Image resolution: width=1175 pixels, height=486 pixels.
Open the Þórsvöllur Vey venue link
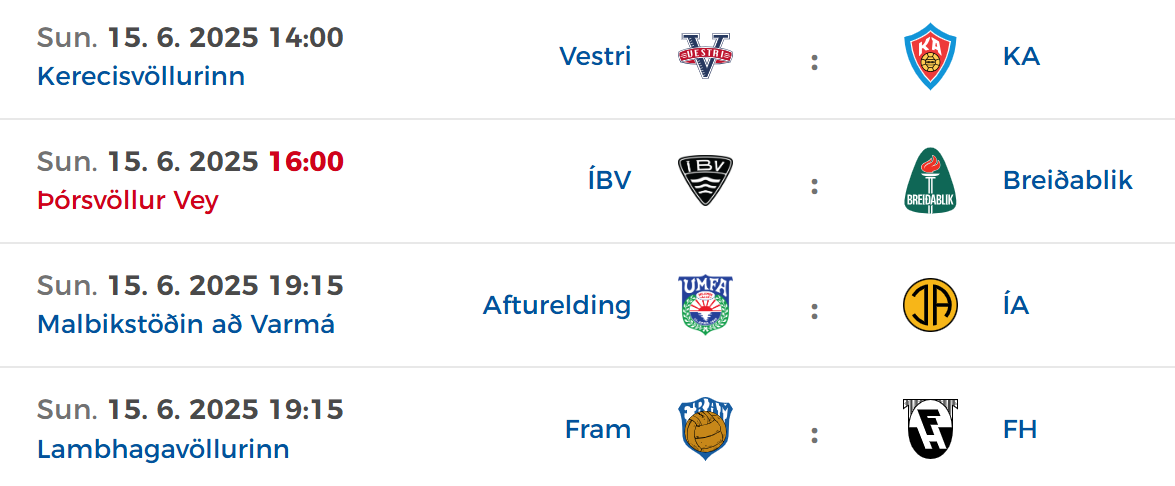coord(127,201)
